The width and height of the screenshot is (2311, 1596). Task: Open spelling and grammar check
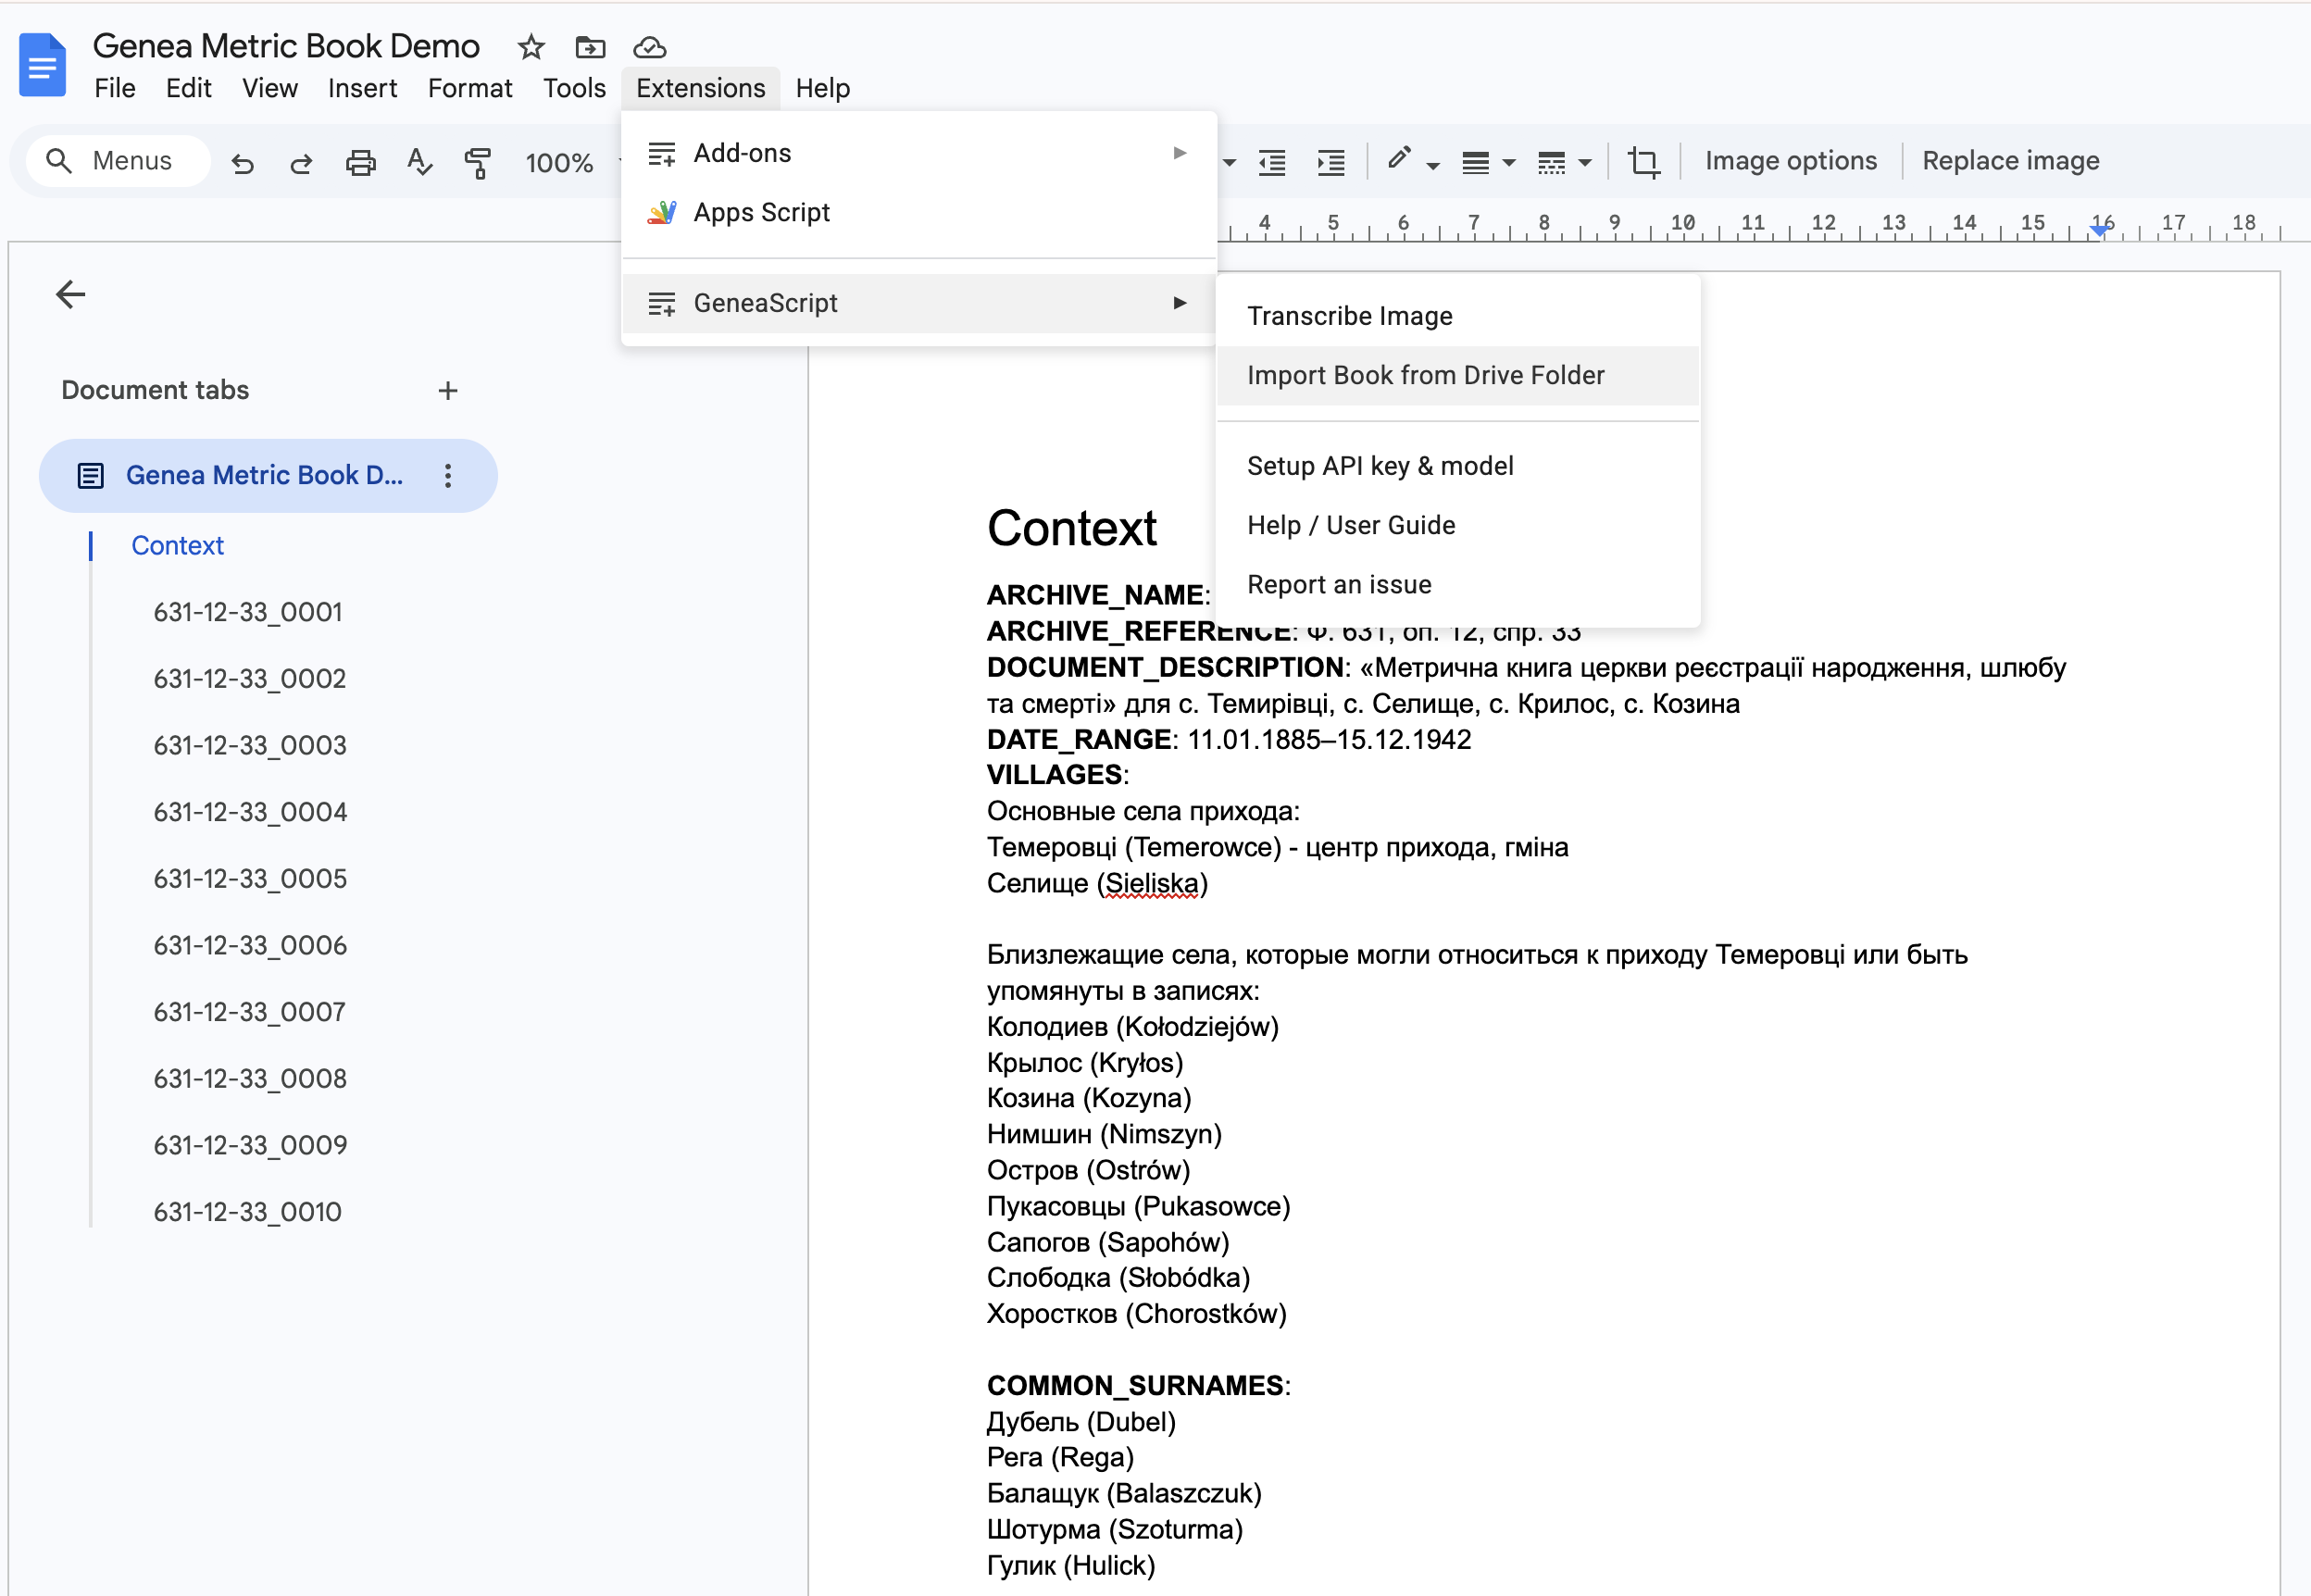(420, 162)
